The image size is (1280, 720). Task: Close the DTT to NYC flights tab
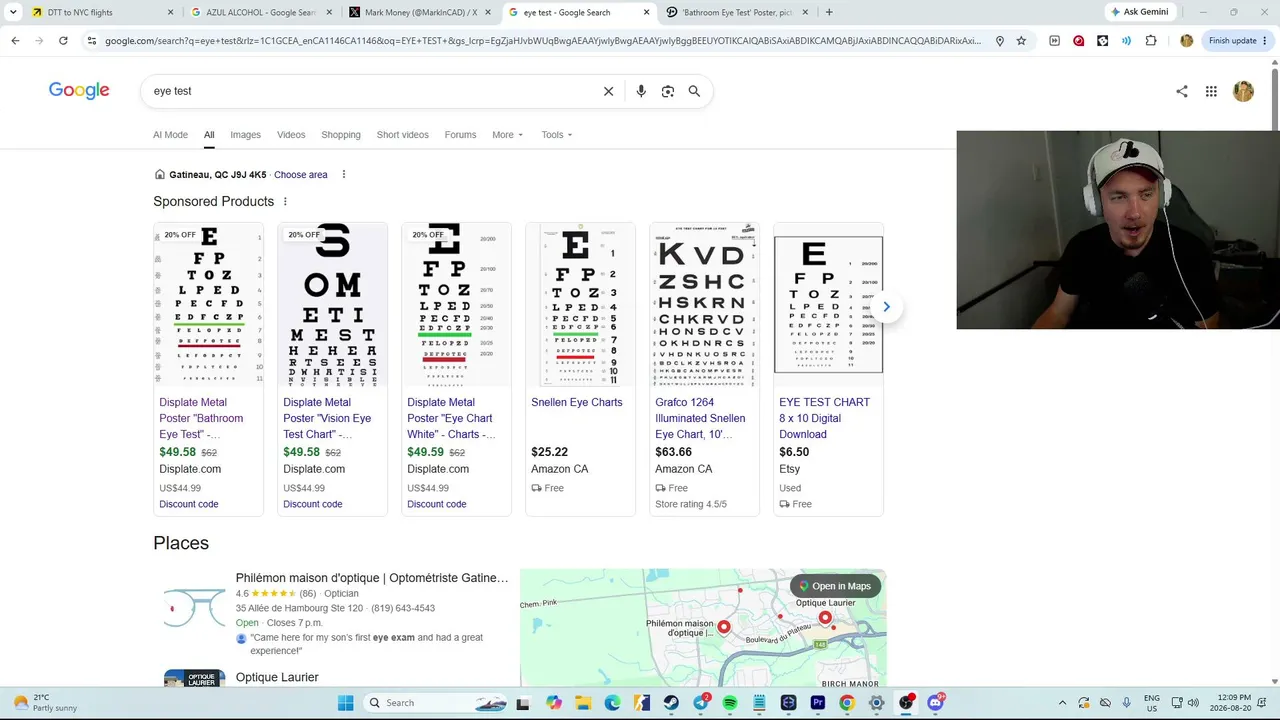(170, 12)
